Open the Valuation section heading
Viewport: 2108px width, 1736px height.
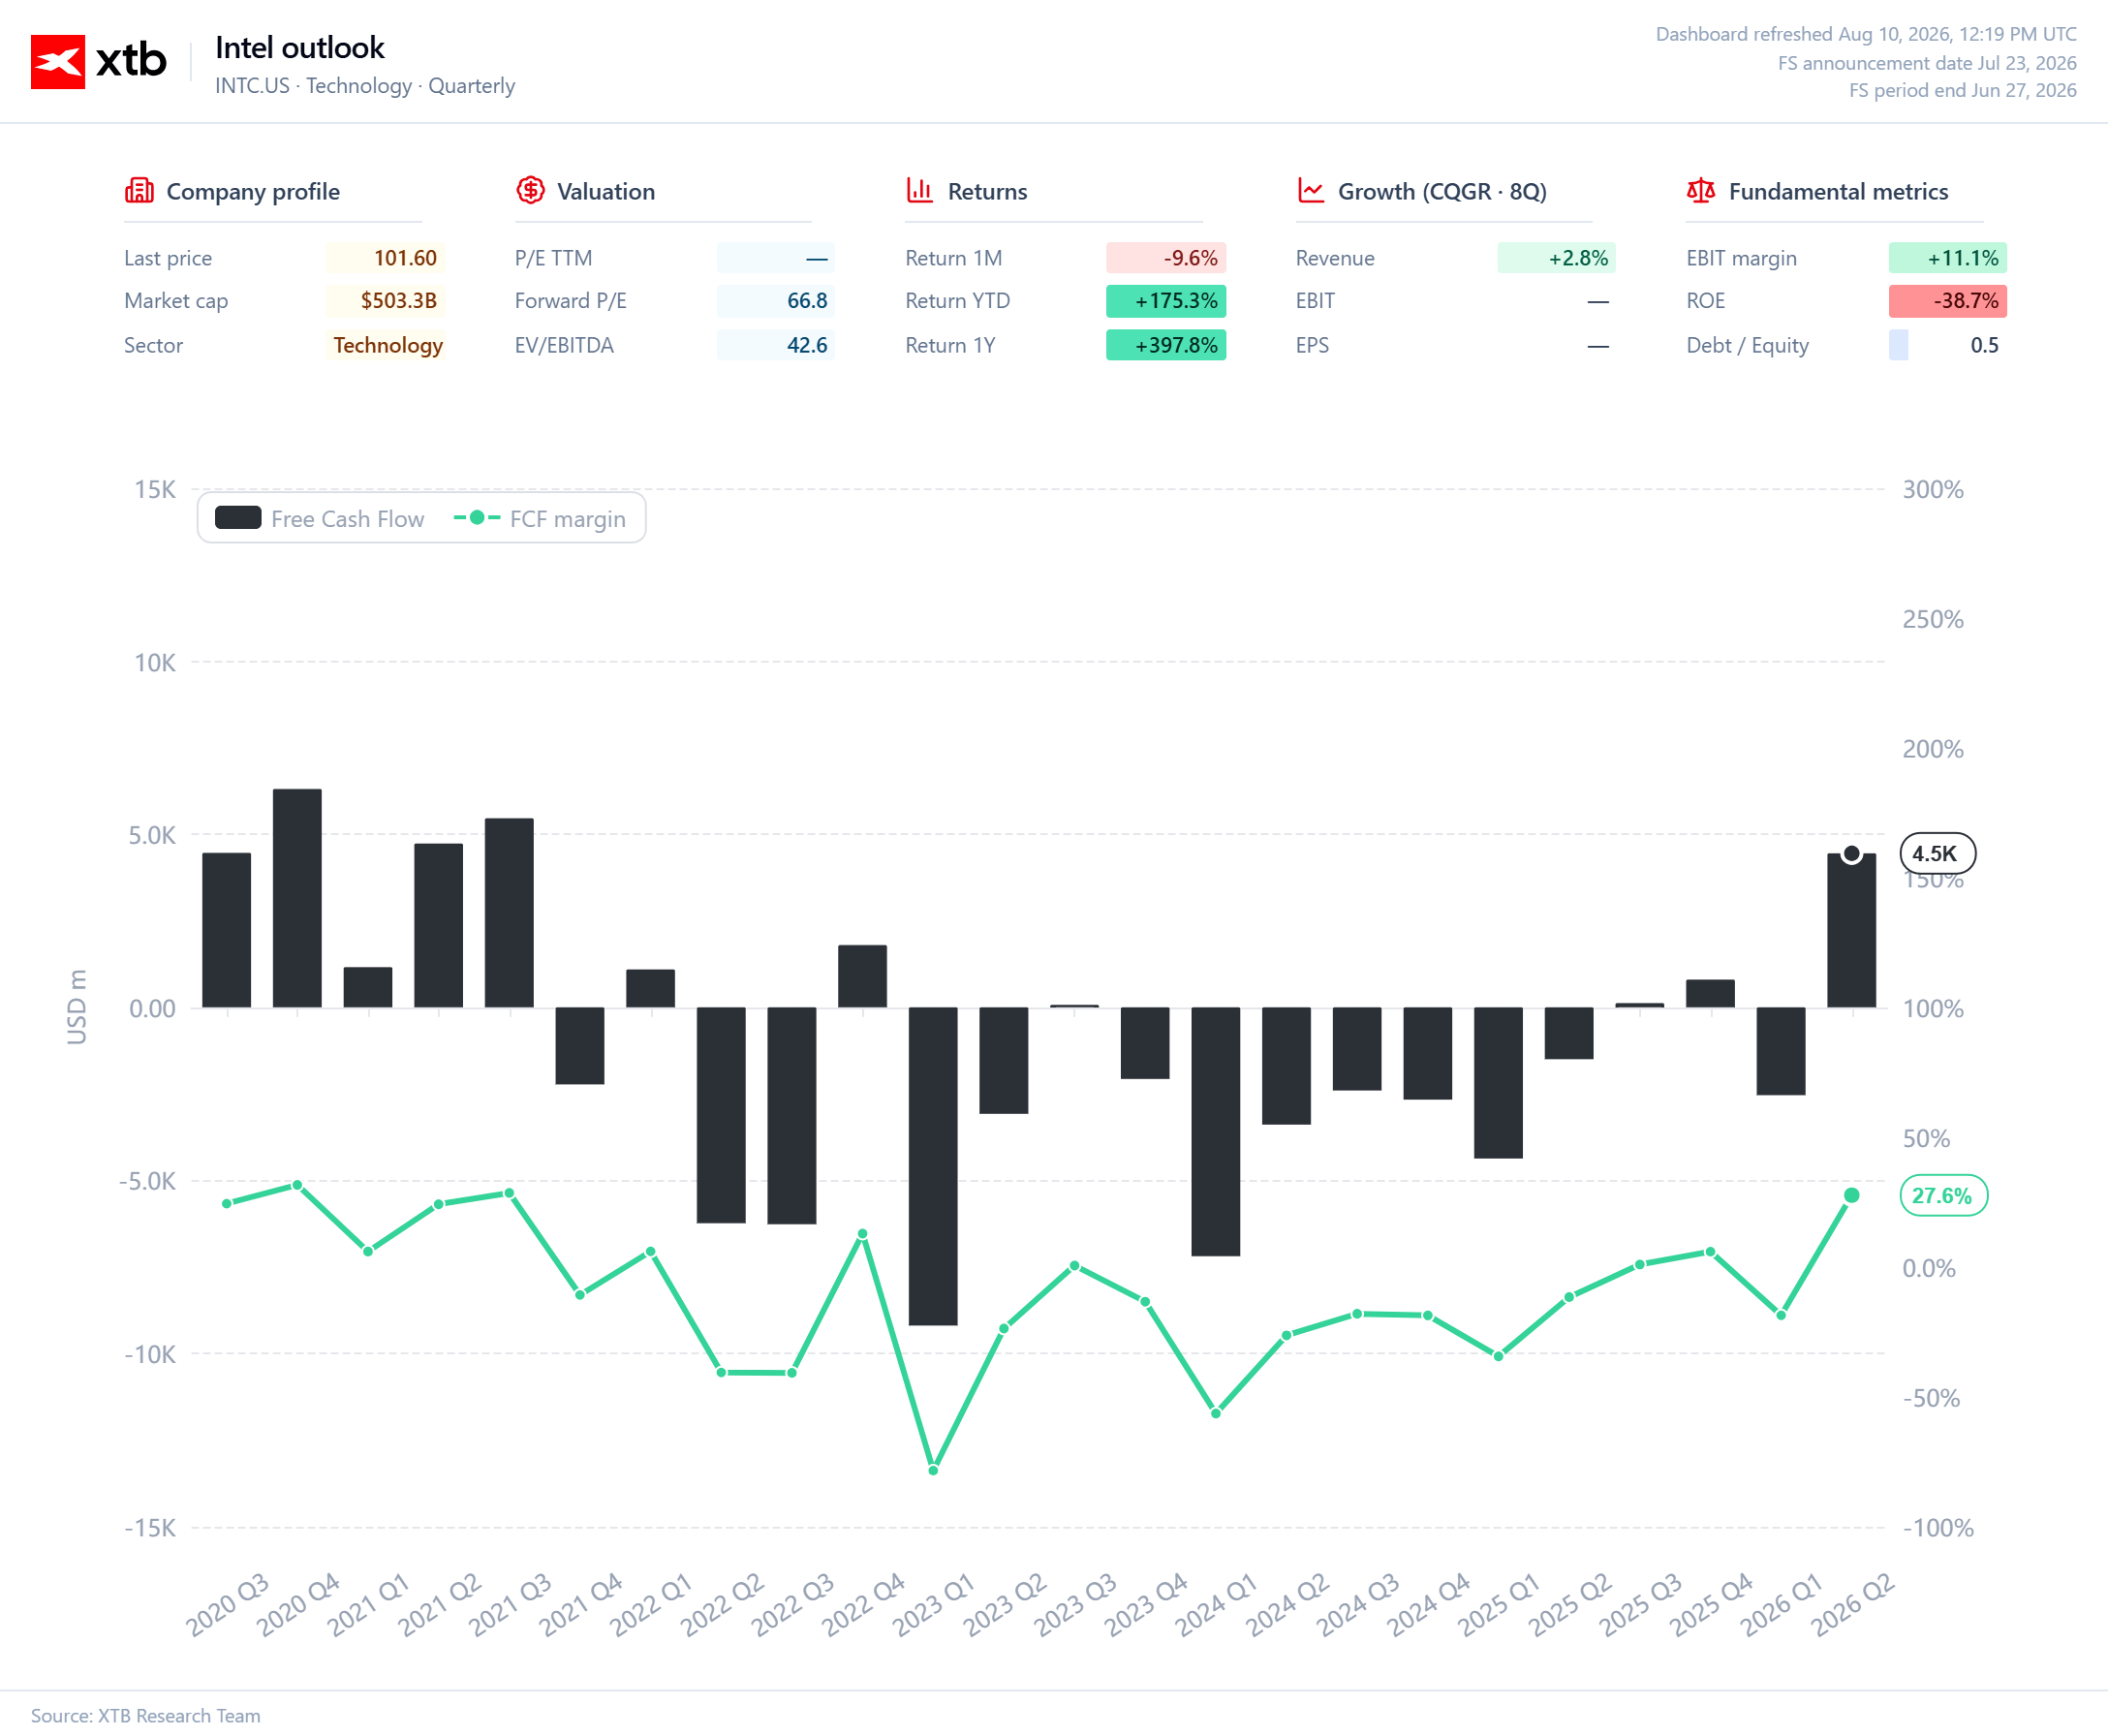pyautogui.click(x=606, y=191)
